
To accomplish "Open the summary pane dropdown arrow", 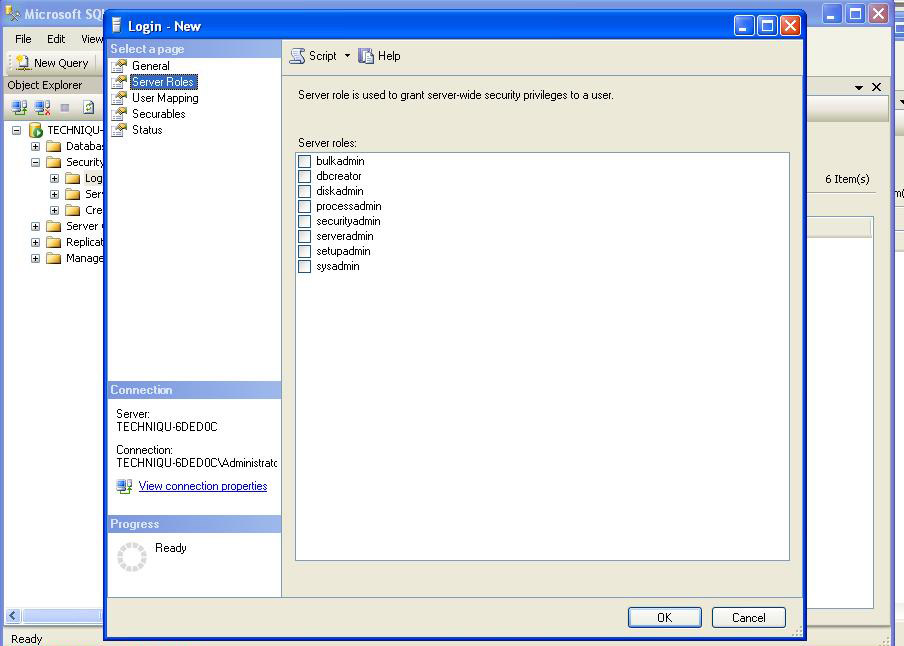I will point(859,88).
